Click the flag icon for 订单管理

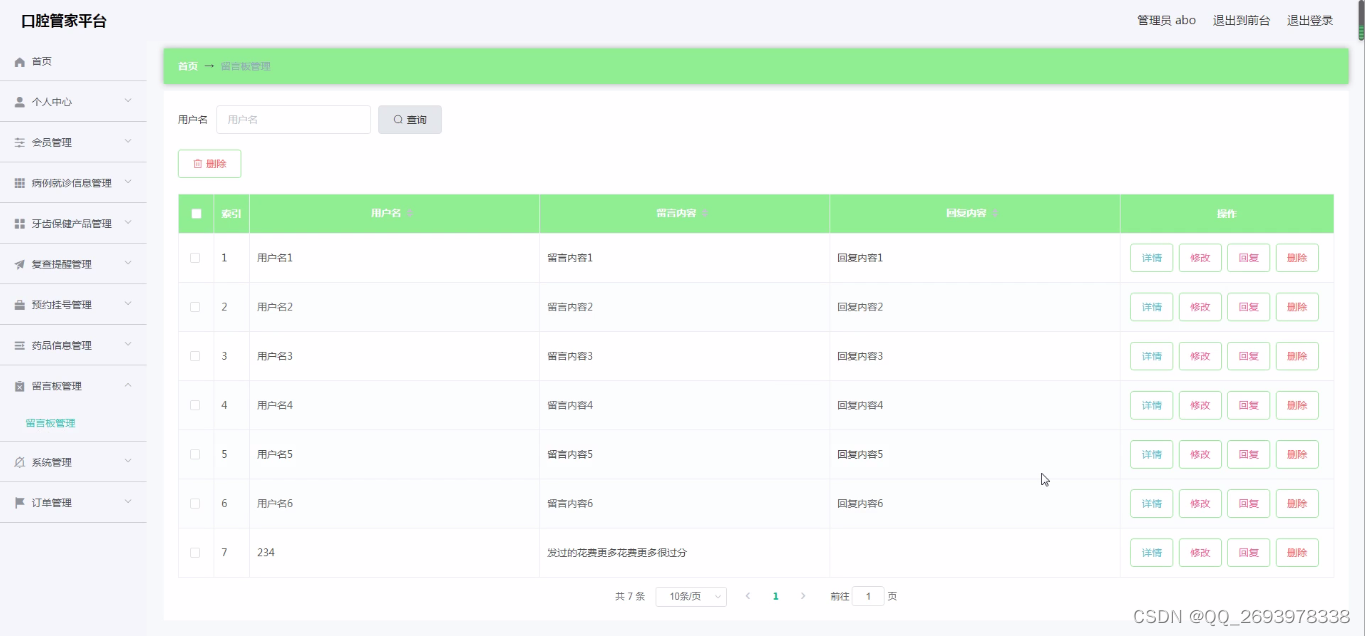coord(20,503)
